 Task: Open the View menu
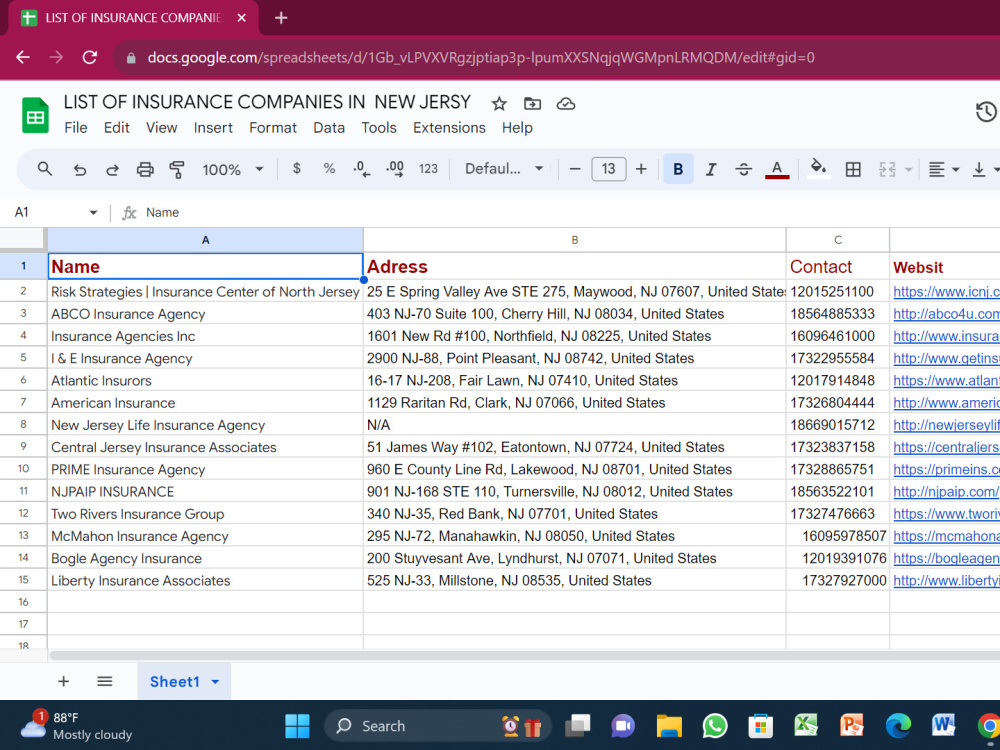[x=161, y=128]
